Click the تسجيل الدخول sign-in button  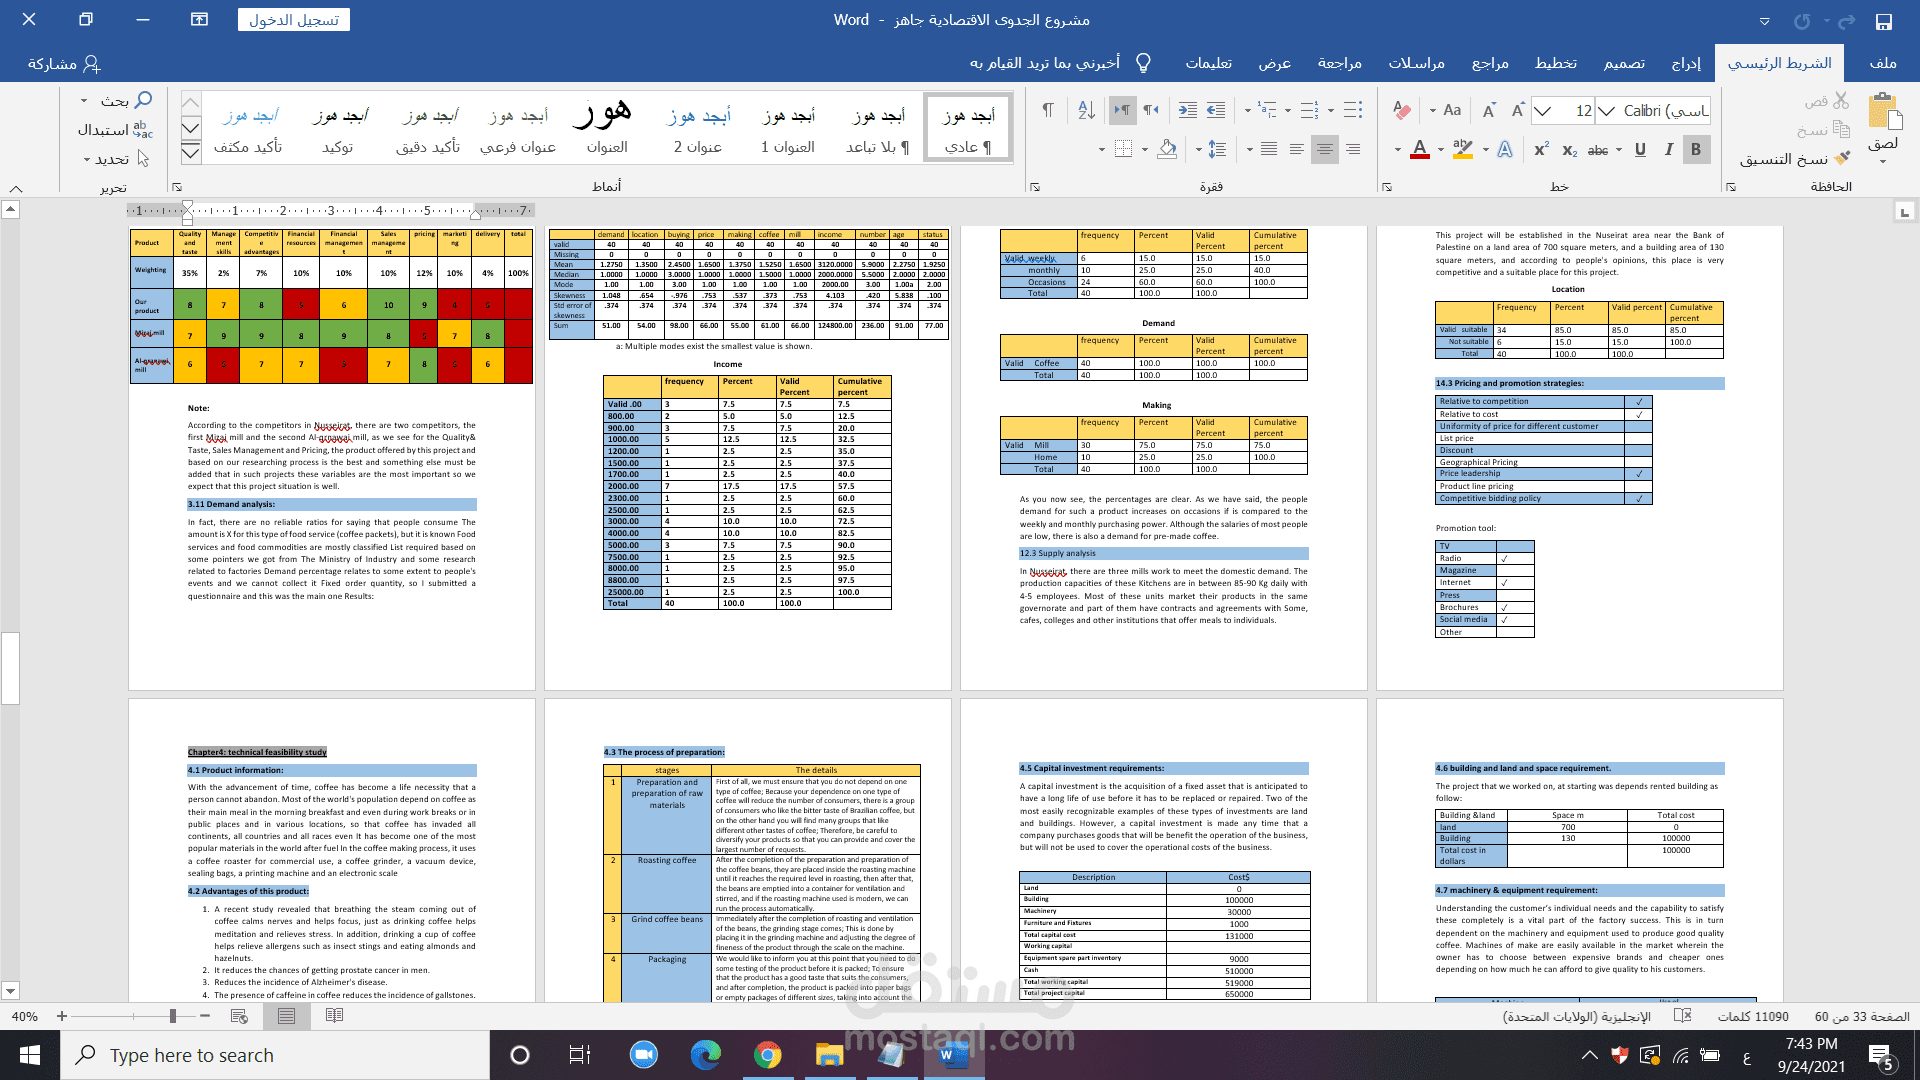click(x=294, y=20)
